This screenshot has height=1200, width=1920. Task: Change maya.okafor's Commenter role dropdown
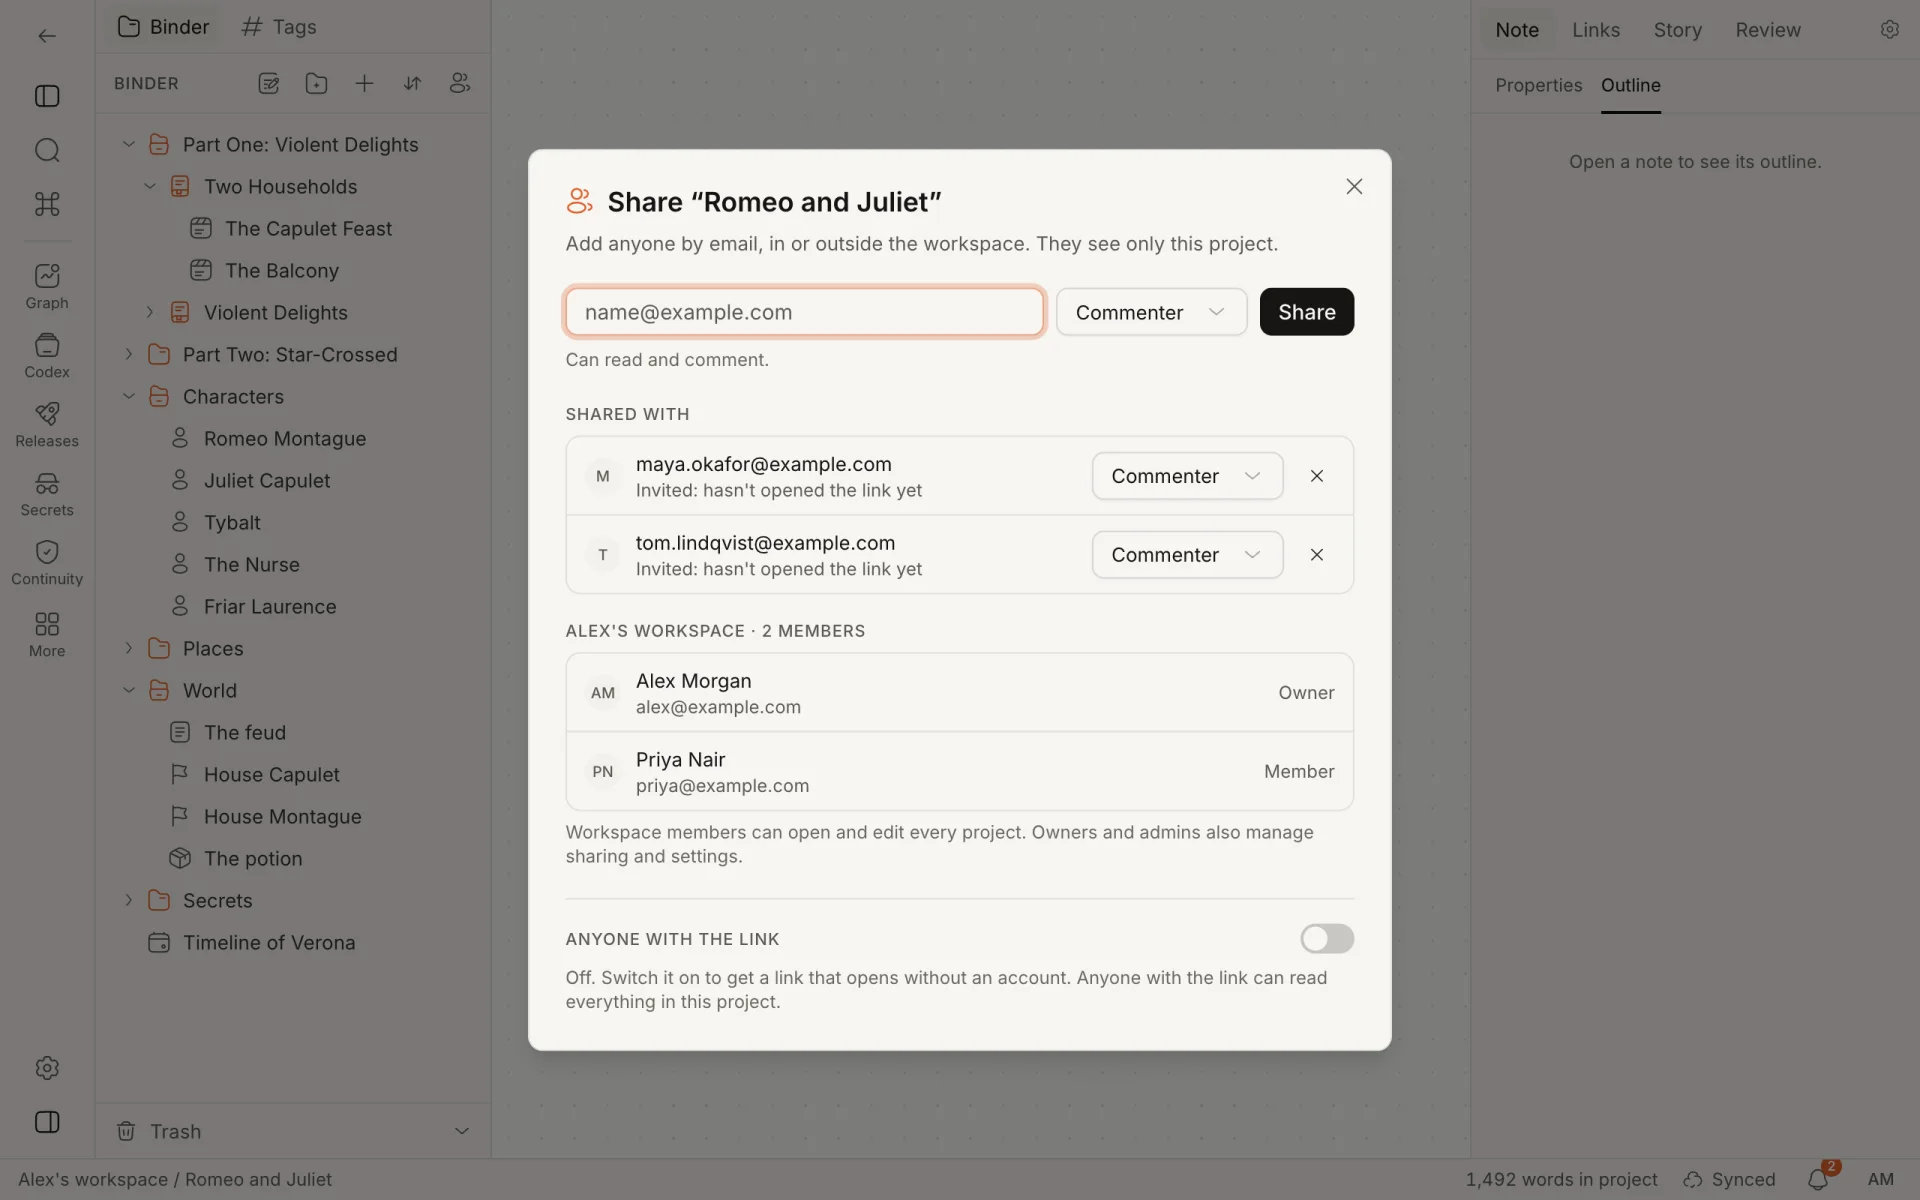1187,476
